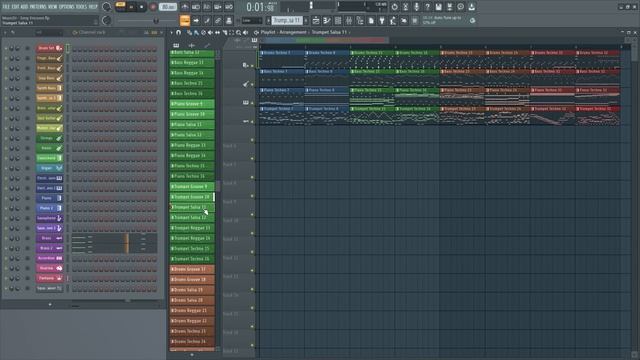This screenshot has height=360, width=640.
Task: Toggle the loop recording icon
Action: click(229, 7)
